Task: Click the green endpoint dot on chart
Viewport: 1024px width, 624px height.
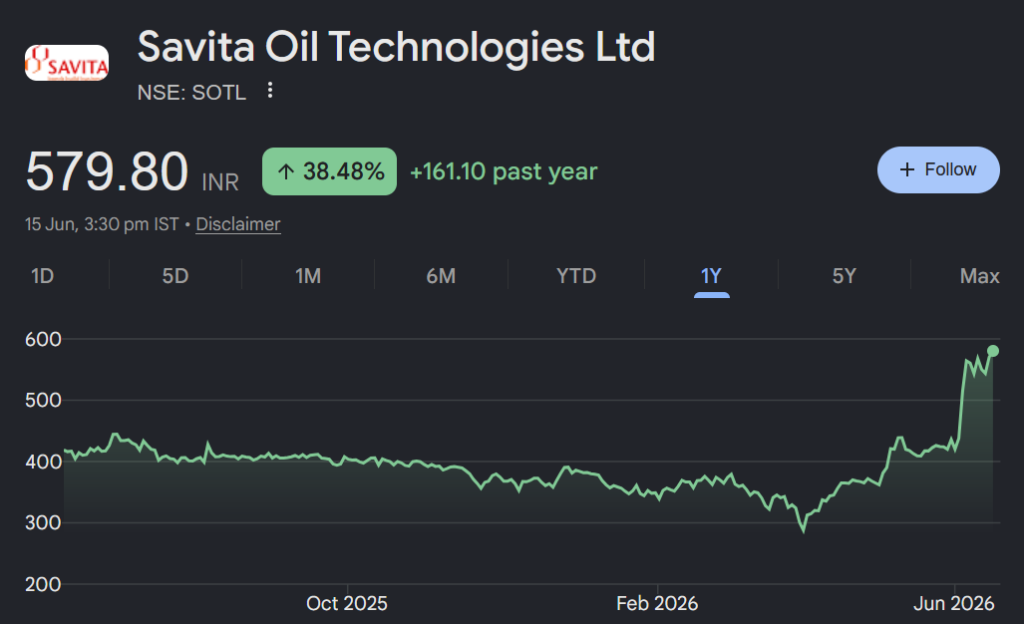Action: [993, 351]
